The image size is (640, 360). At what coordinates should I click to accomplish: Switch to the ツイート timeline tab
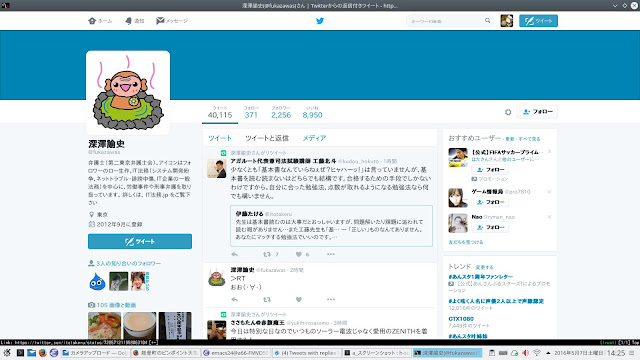220,138
